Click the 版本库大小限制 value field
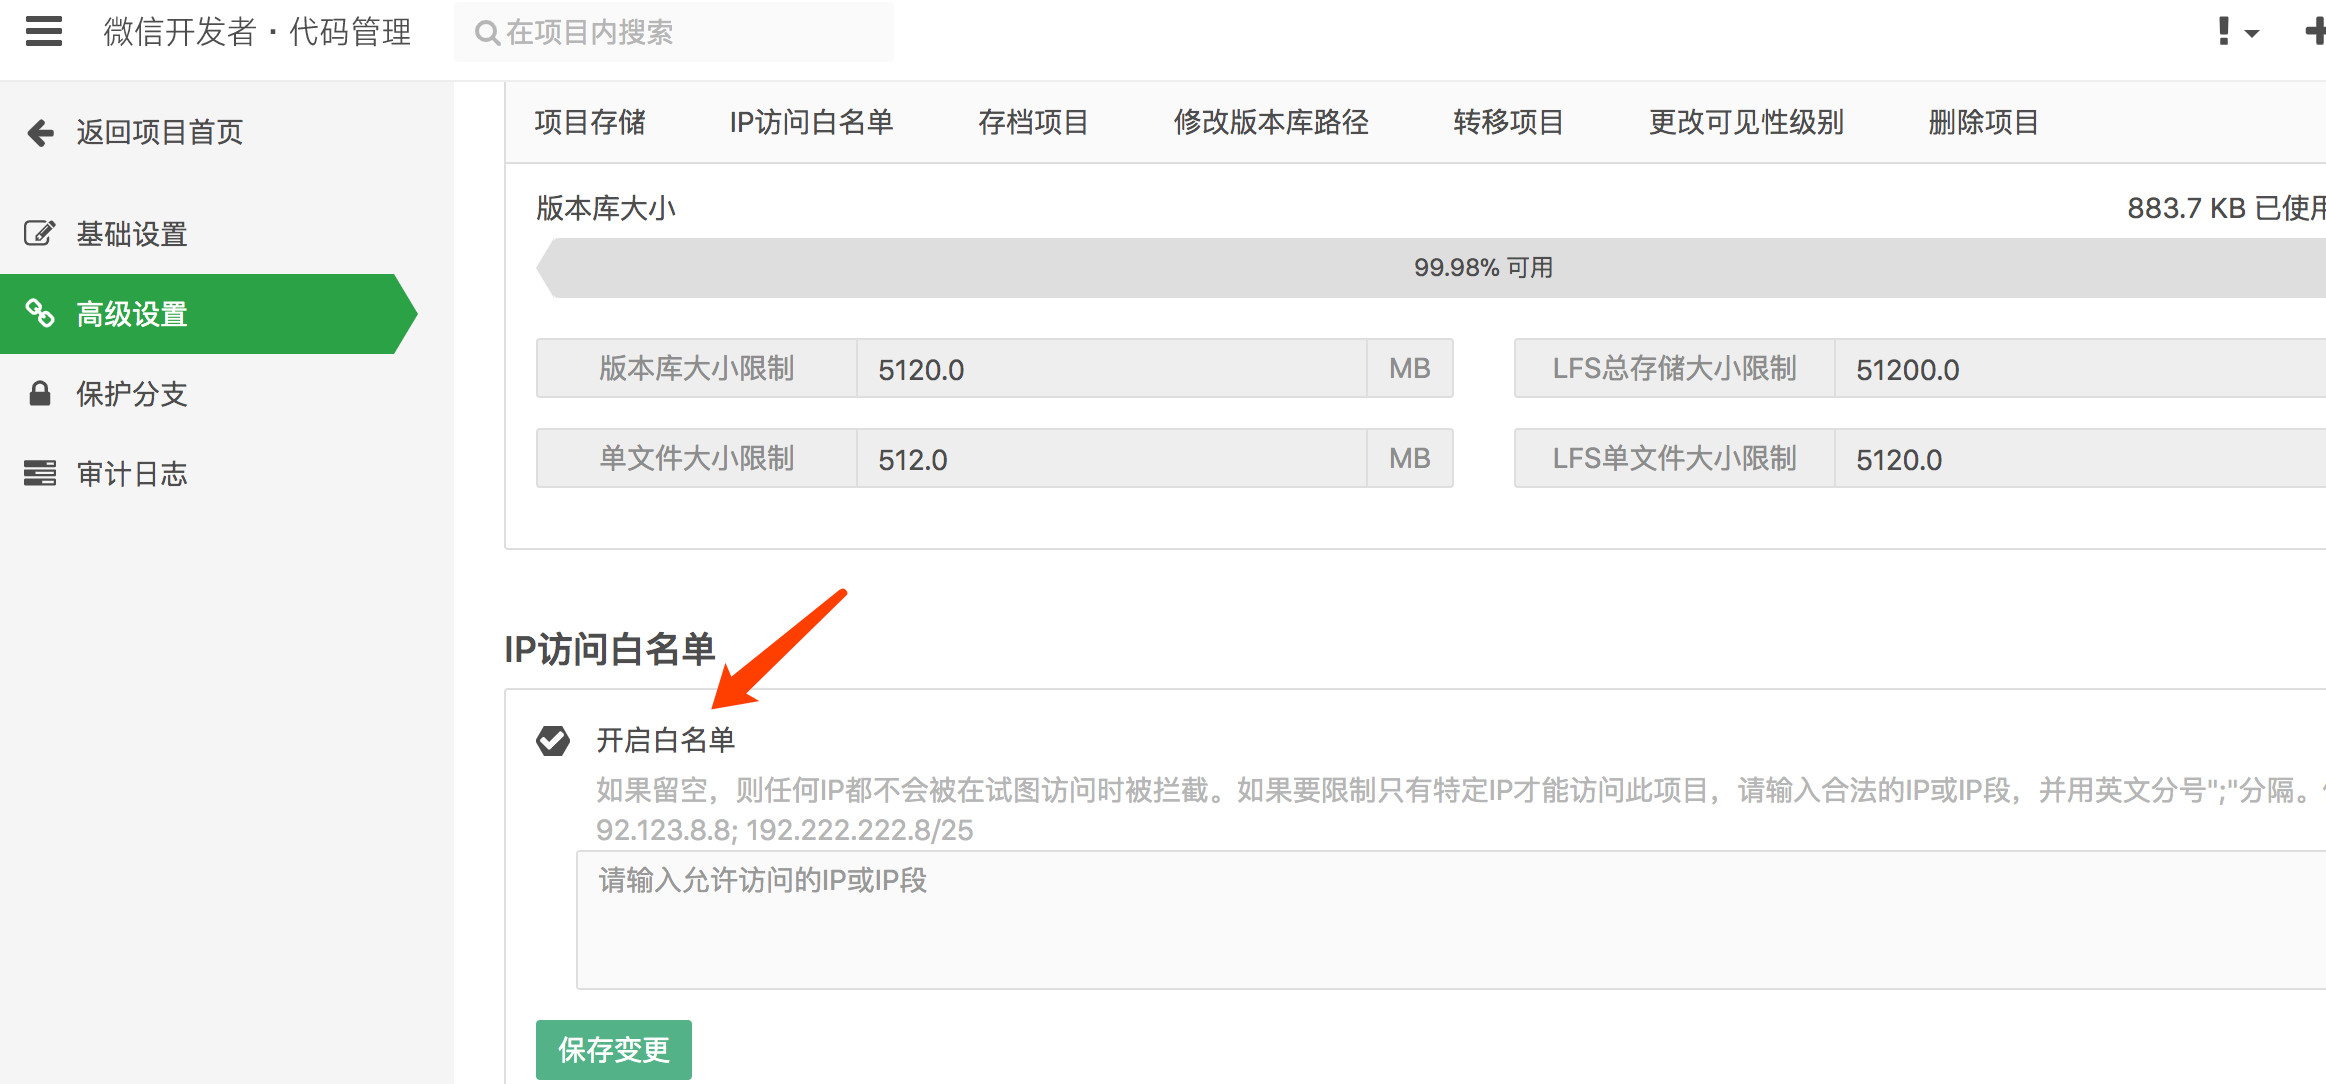The image size is (2326, 1084). pos(1110,369)
